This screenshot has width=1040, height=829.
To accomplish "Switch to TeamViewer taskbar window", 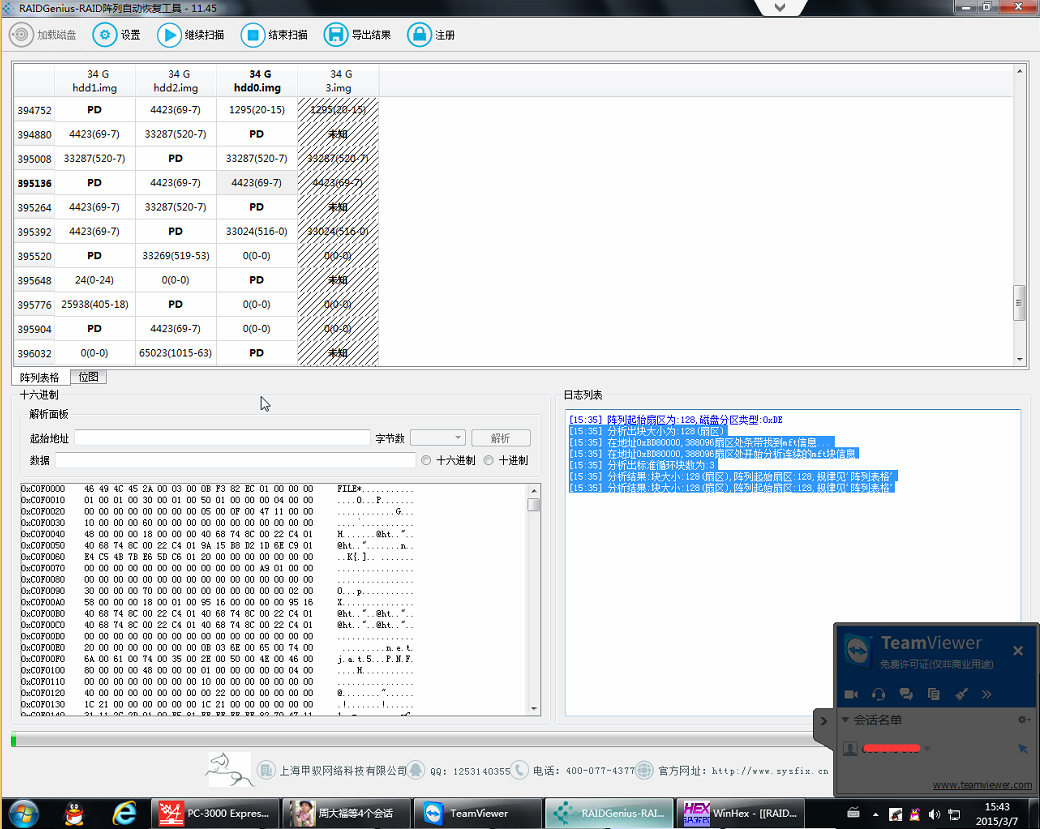I will click(476, 813).
